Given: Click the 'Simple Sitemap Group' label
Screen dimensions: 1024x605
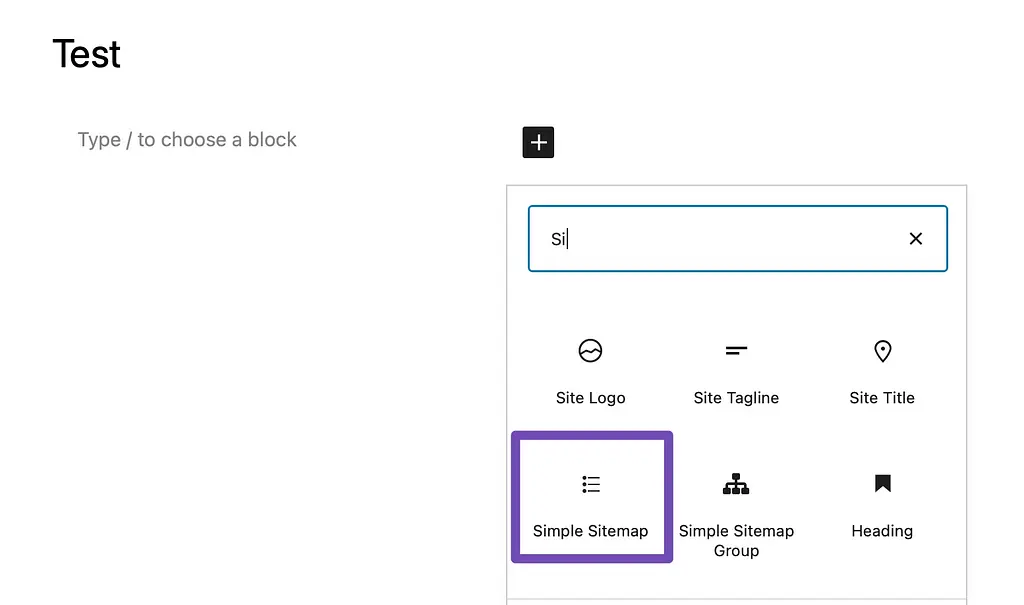Looking at the screenshot, I should click(x=736, y=541).
